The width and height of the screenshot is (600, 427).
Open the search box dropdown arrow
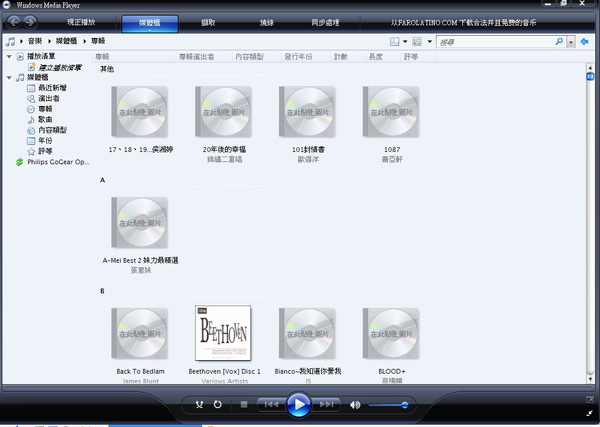tap(571, 42)
